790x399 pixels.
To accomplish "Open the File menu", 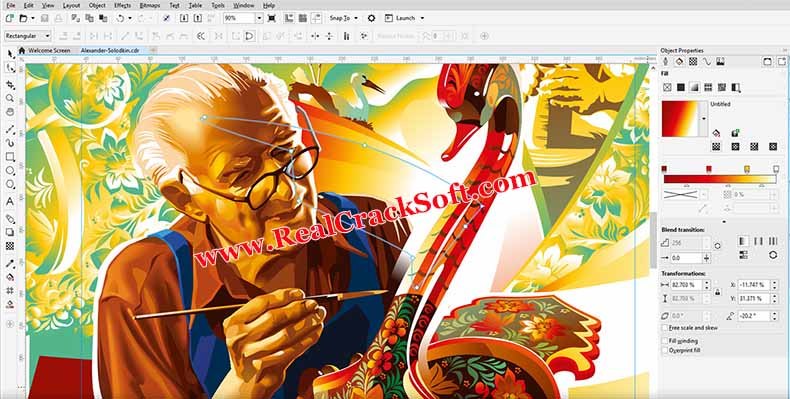I will point(11,6).
